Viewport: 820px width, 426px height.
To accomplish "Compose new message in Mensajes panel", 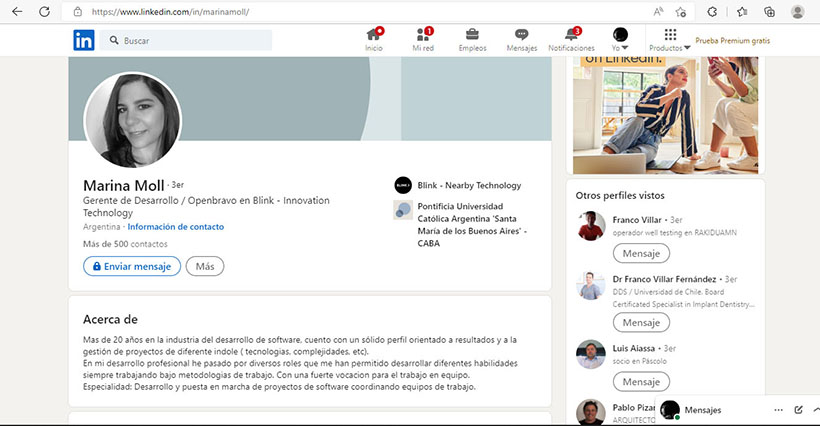I will 798,410.
